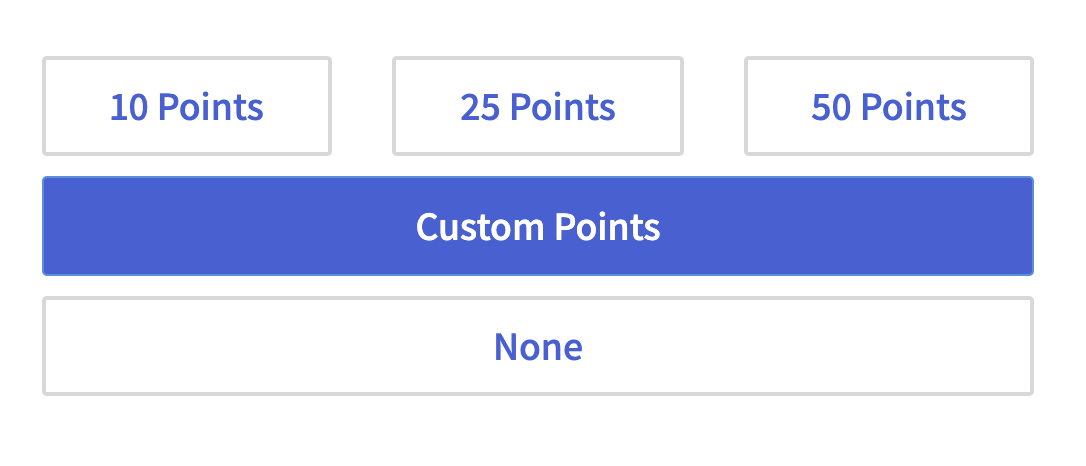
Task: Award 50 Points
Action: tap(889, 106)
